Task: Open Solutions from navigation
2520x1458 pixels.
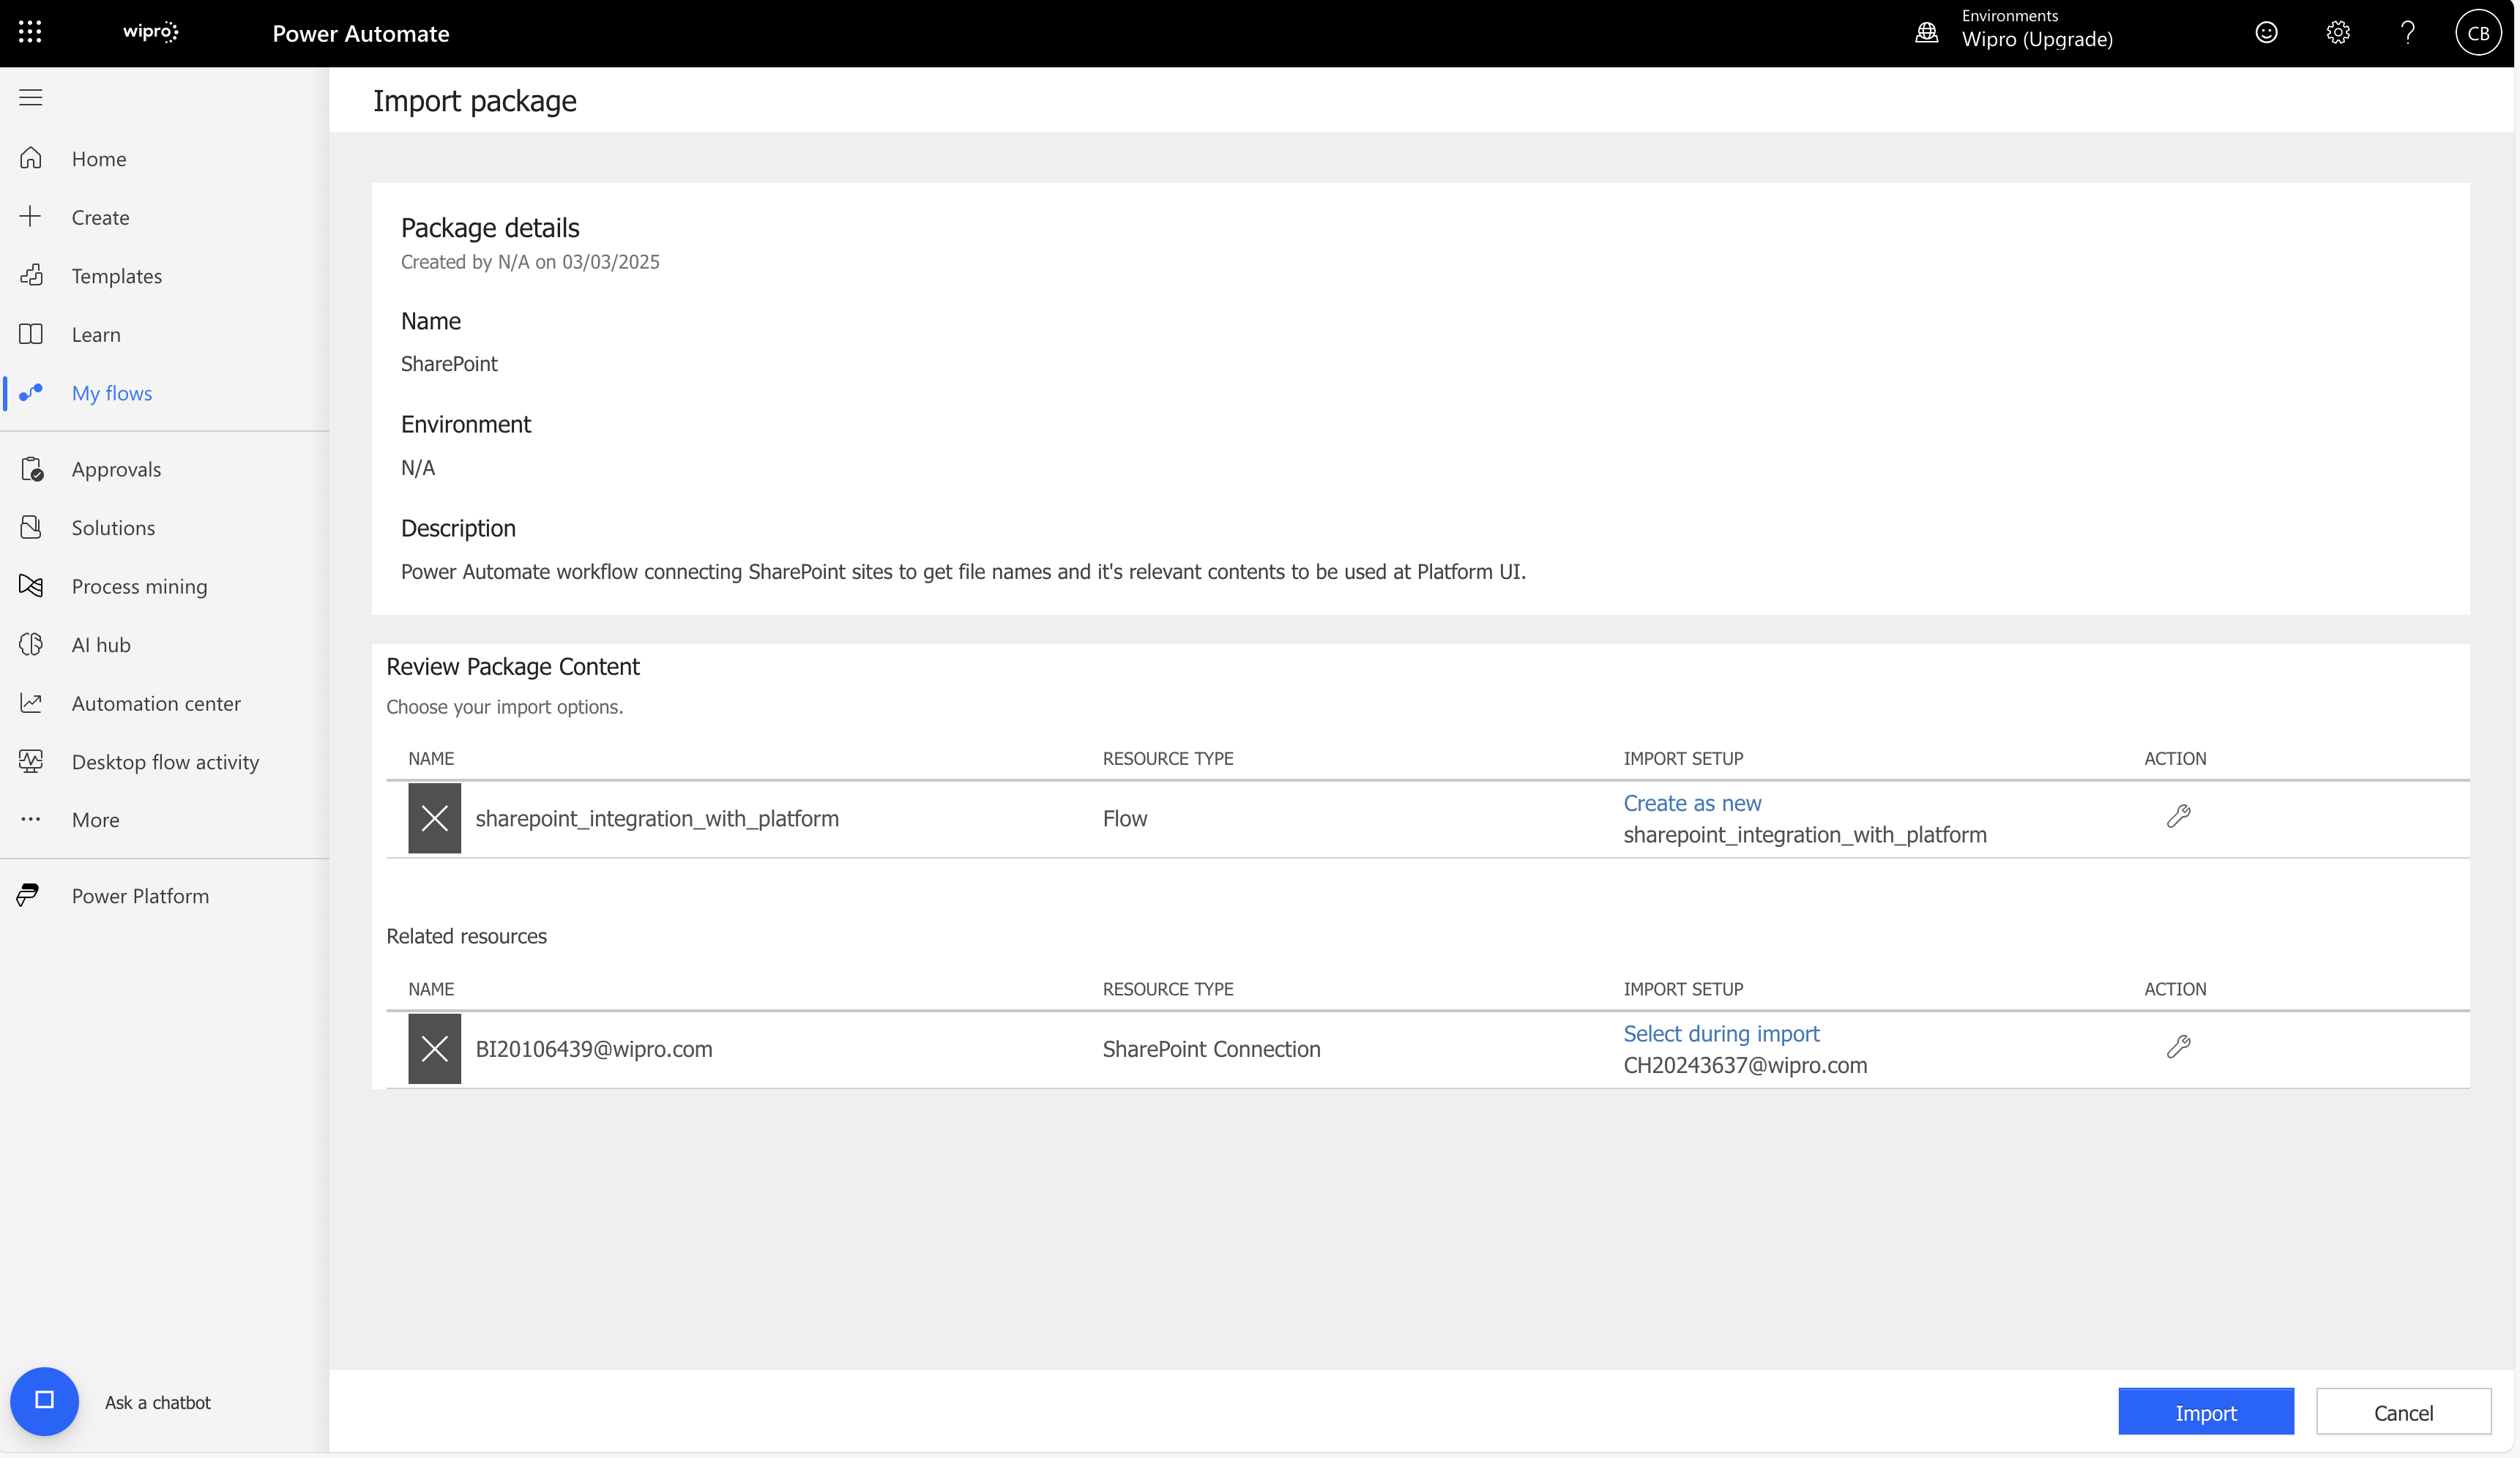Action: point(113,527)
